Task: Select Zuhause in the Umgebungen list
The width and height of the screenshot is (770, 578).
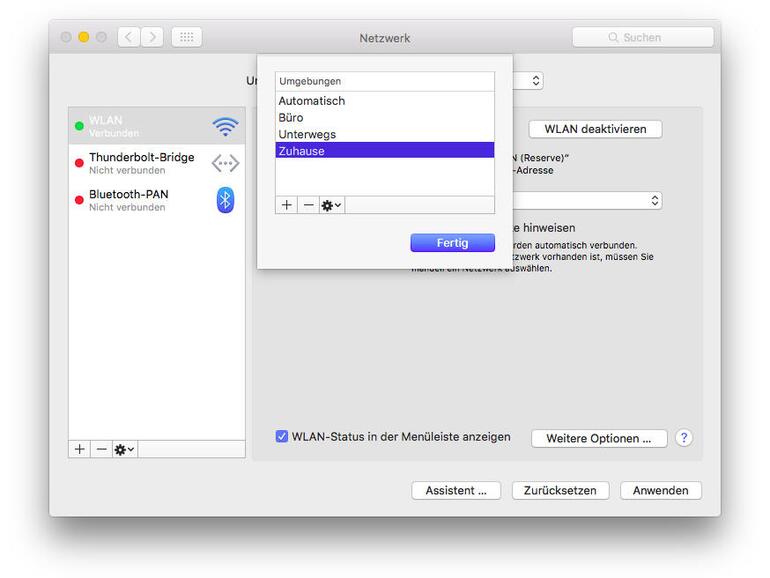Action: tap(385, 150)
